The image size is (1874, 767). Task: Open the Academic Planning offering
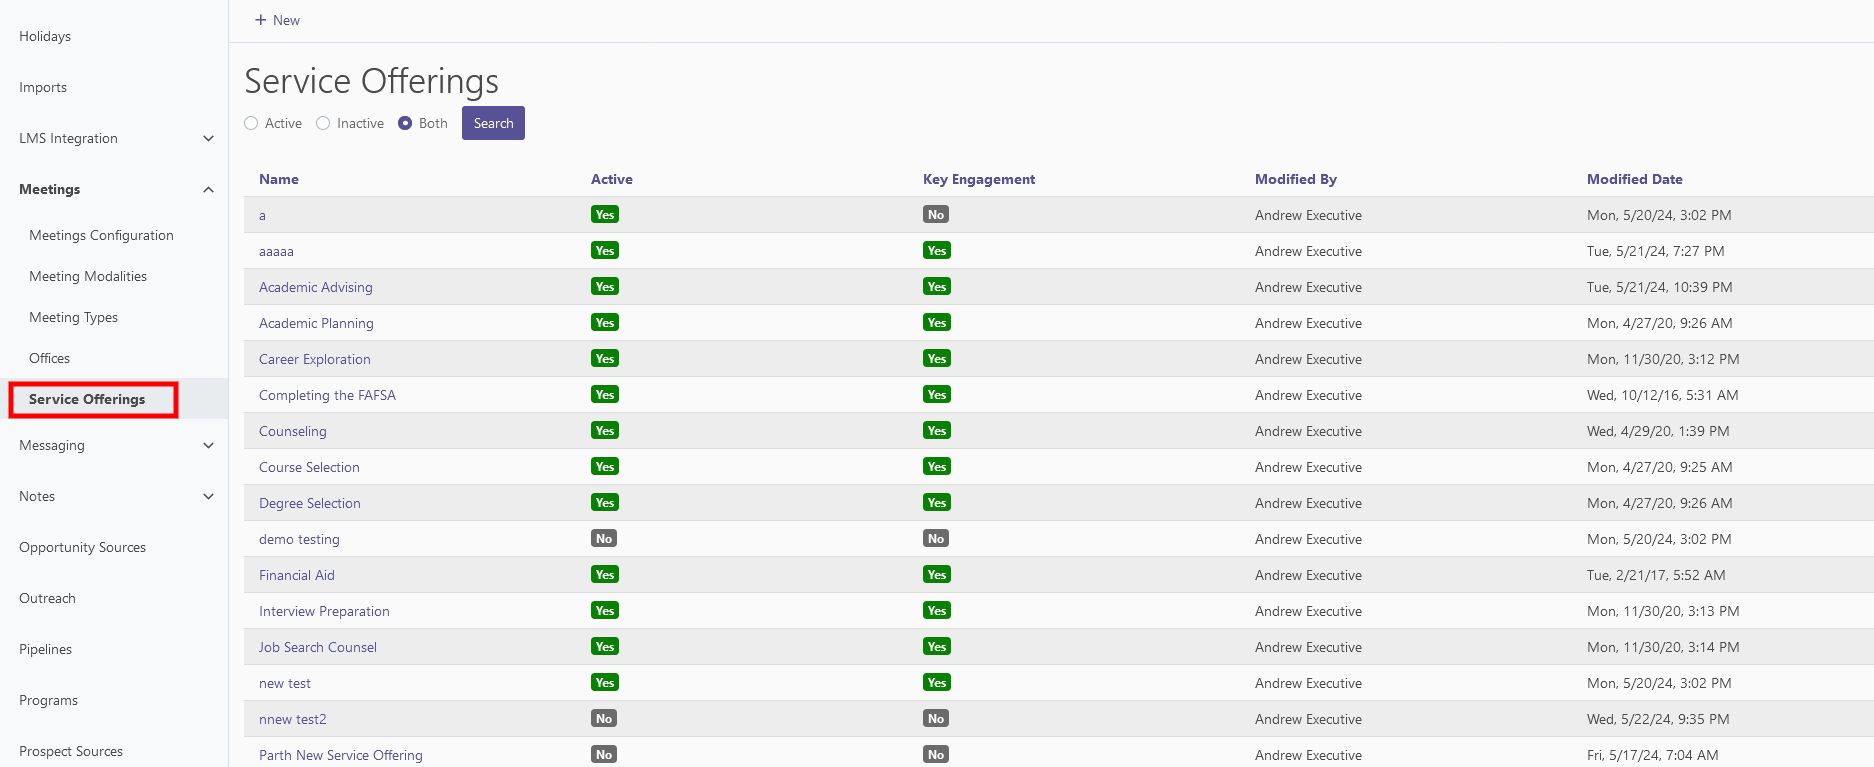[x=316, y=323]
